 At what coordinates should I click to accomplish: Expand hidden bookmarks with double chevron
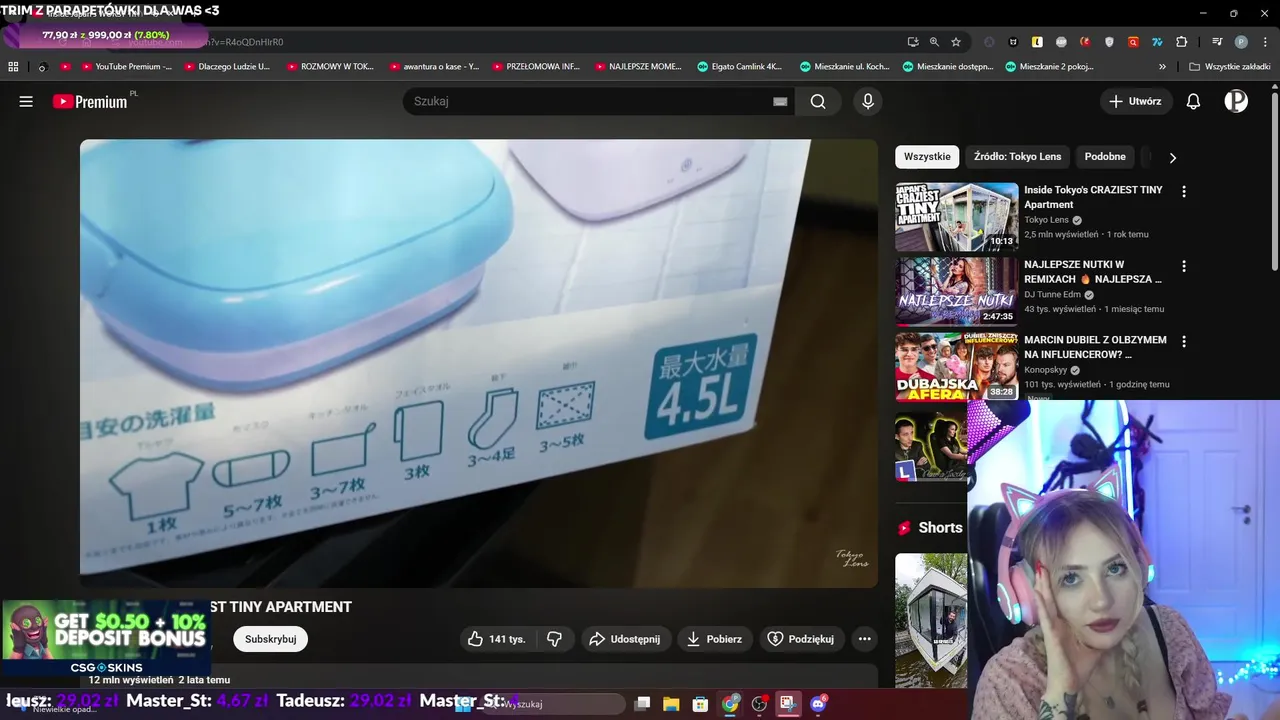1162,67
